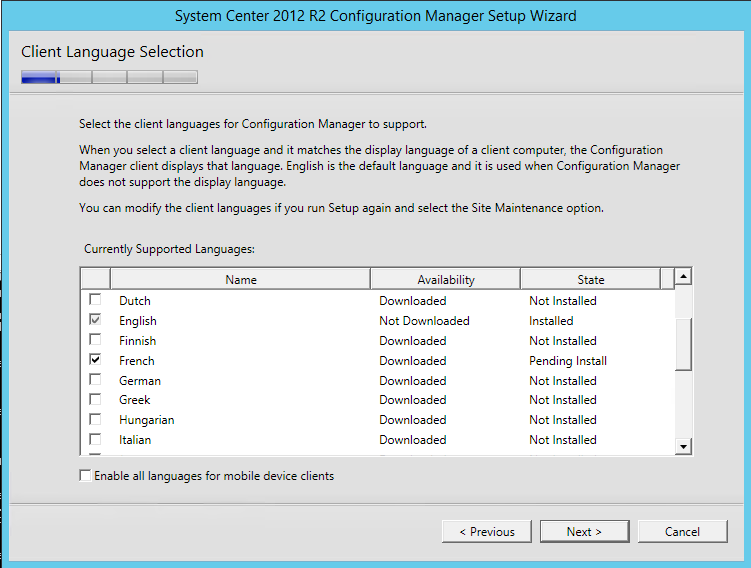Click Dutch's Downloaded availability cell
The width and height of the screenshot is (751, 568).
[x=413, y=301]
